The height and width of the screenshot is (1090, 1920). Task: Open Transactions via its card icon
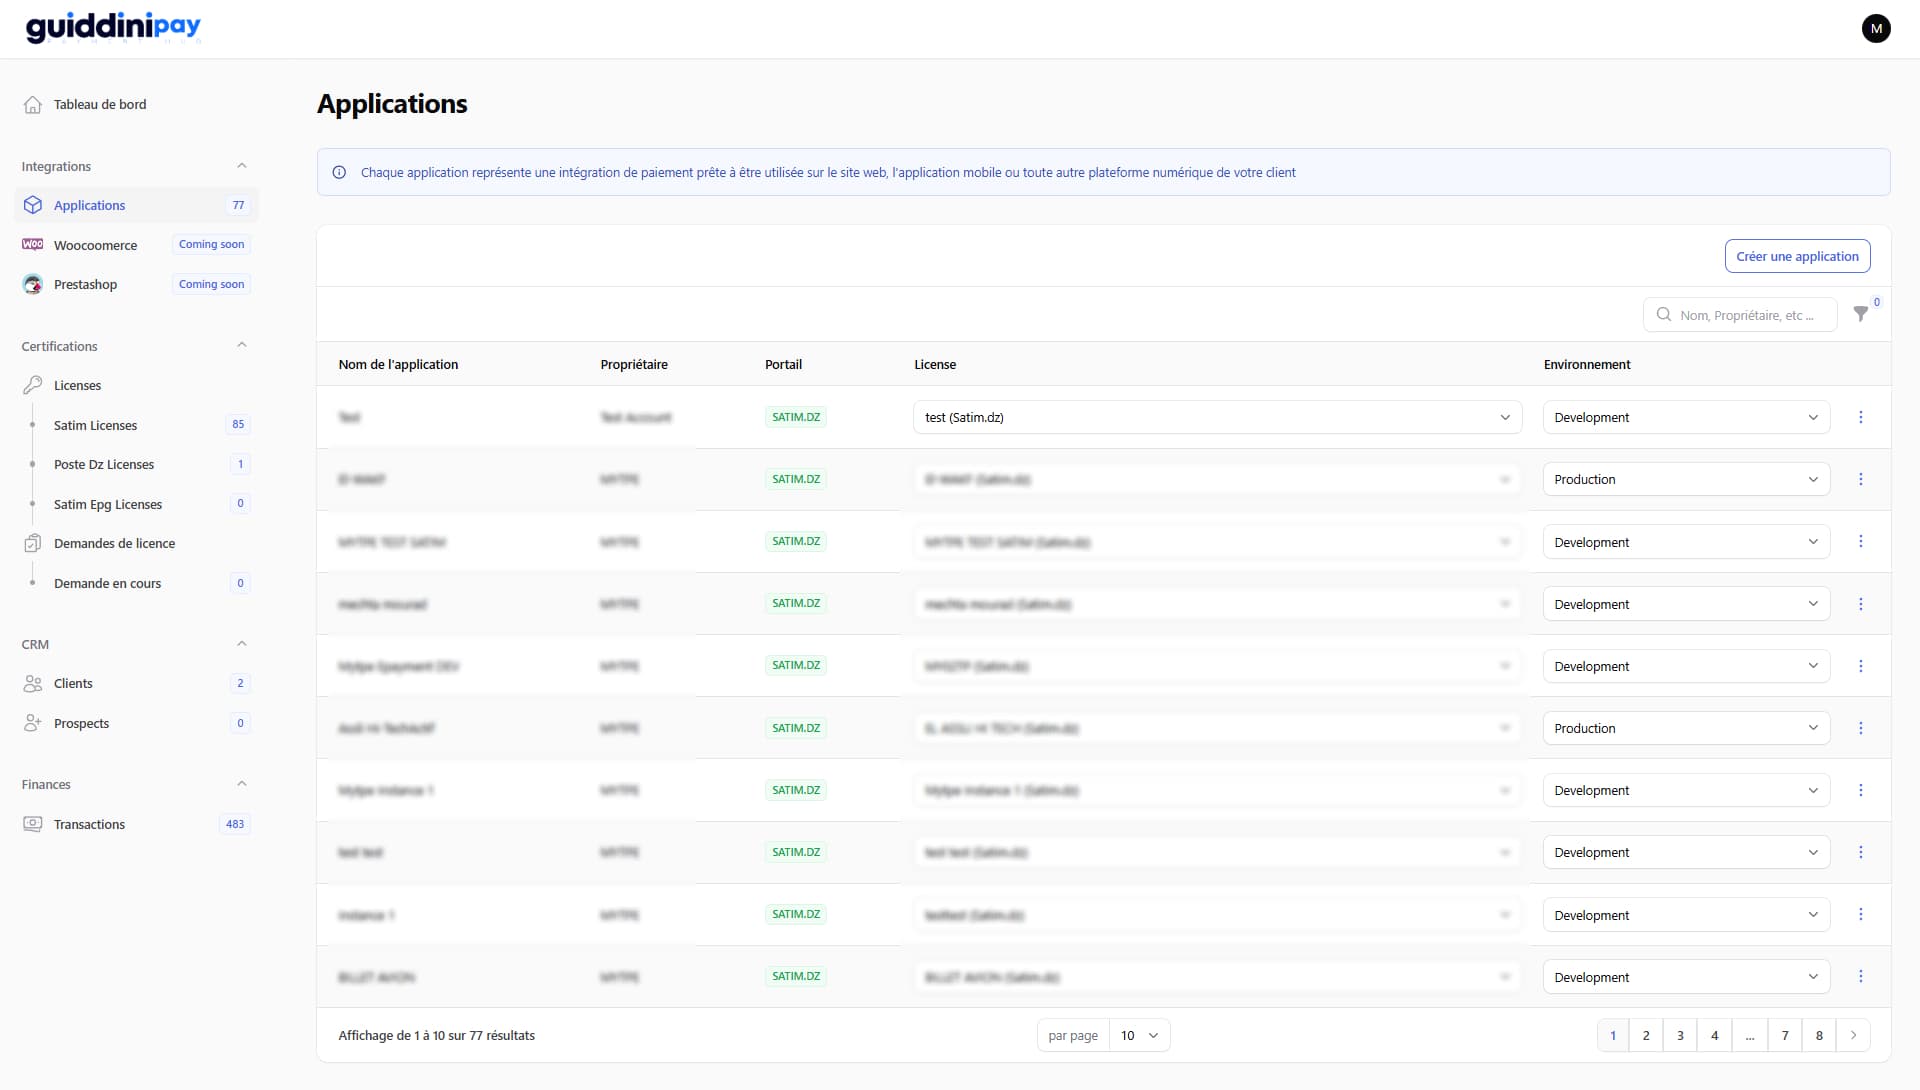coord(33,823)
